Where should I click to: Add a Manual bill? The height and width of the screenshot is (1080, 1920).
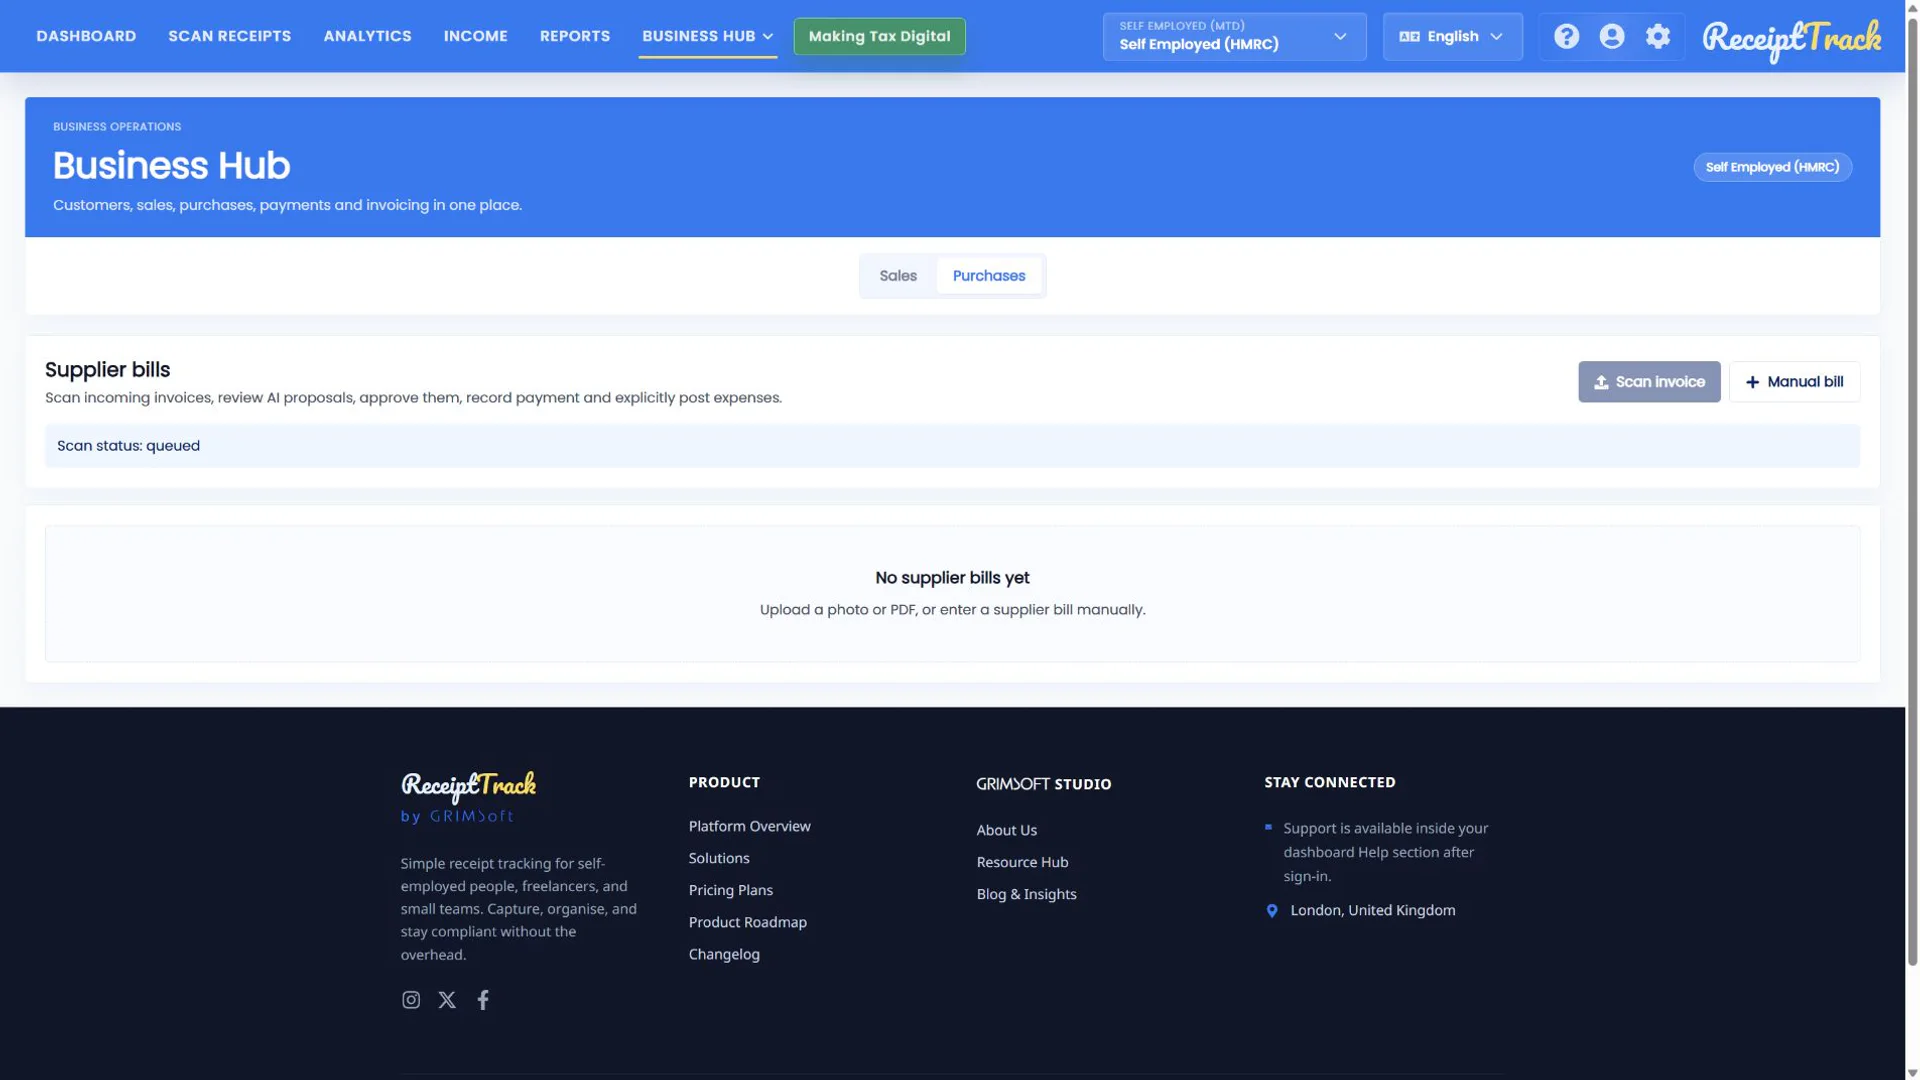point(1794,382)
